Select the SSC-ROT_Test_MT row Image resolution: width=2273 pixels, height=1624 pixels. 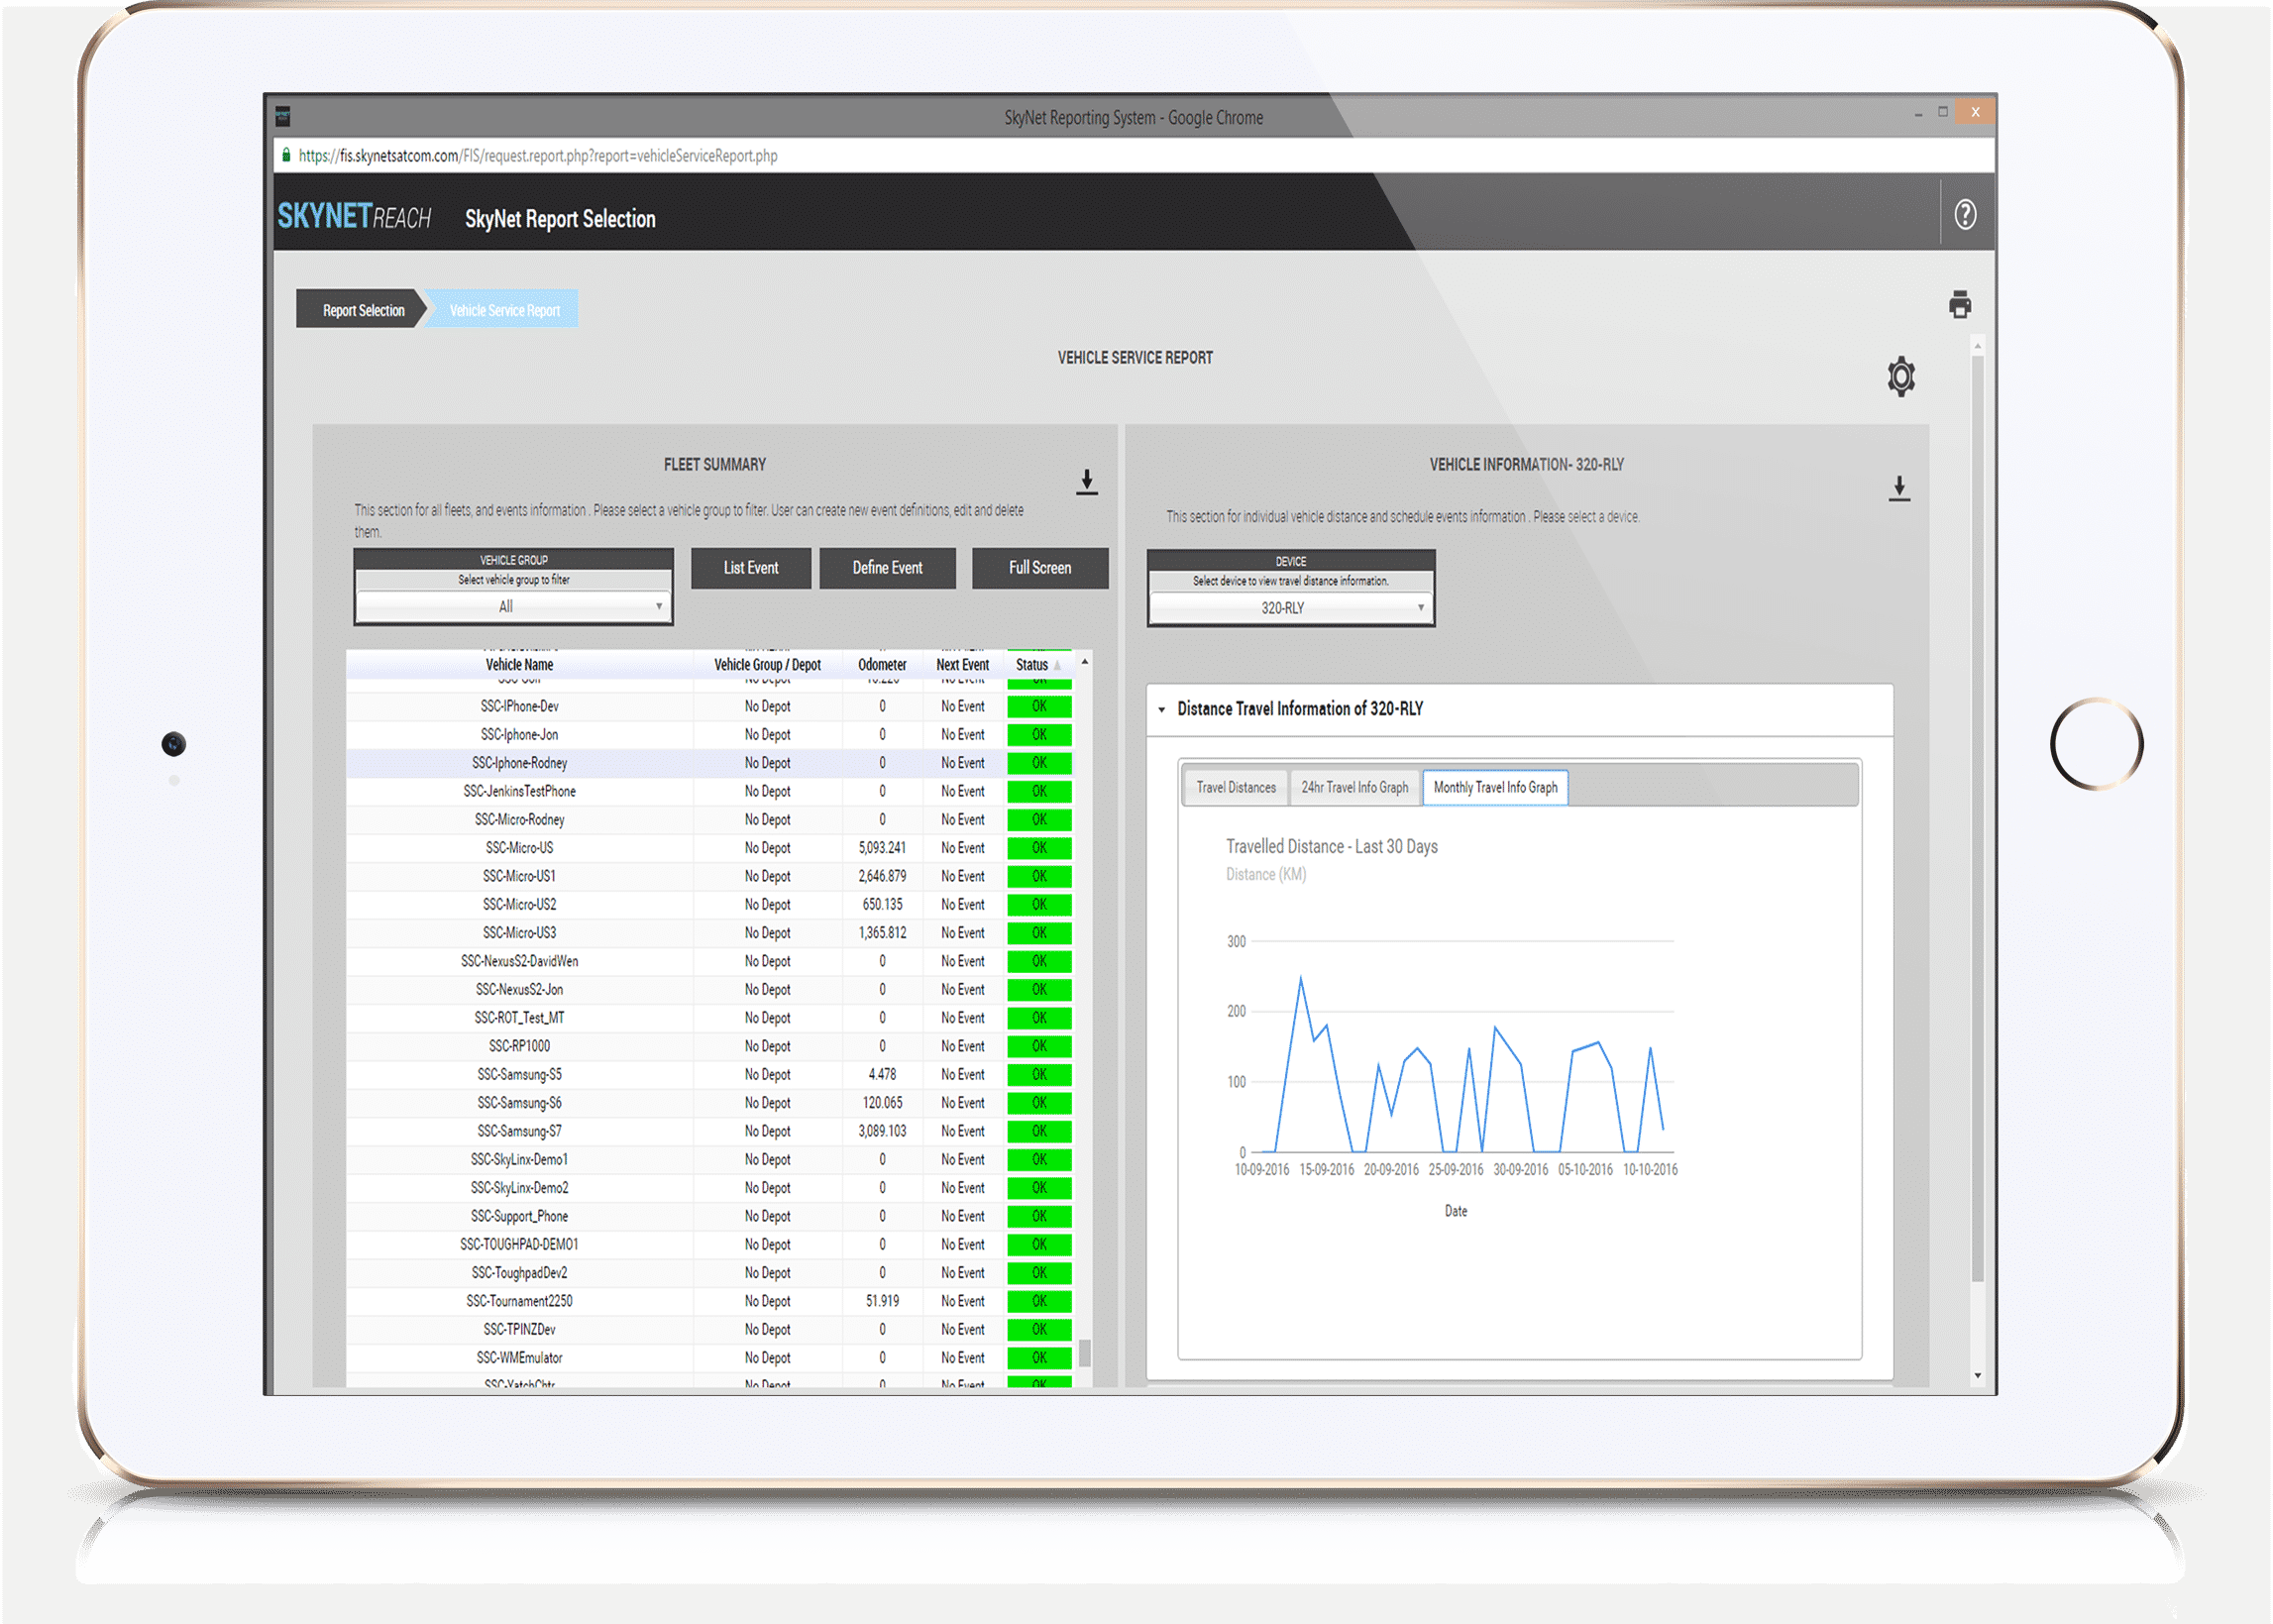point(709,1018)
